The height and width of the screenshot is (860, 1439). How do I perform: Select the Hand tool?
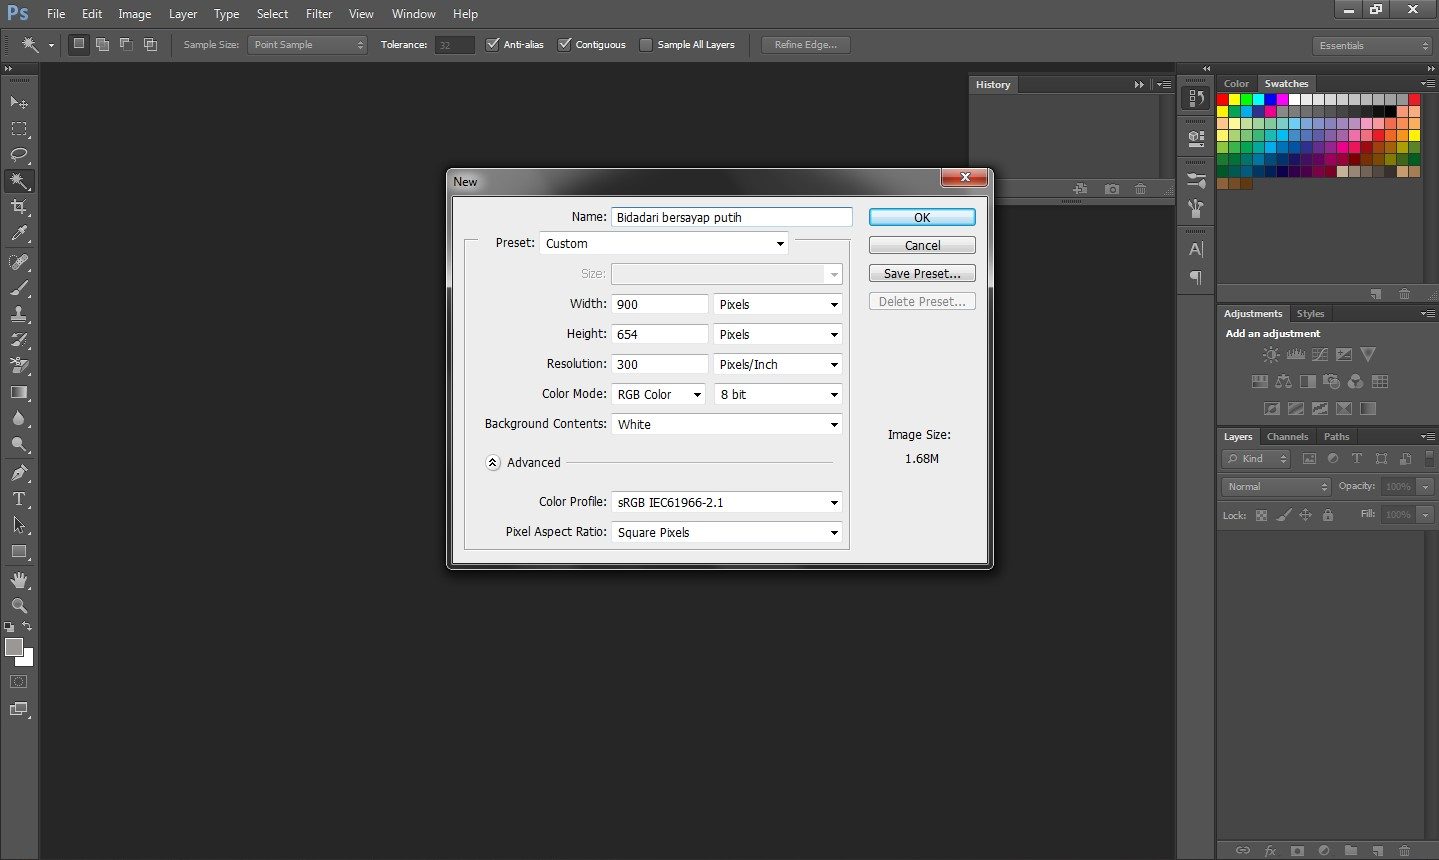19,580
